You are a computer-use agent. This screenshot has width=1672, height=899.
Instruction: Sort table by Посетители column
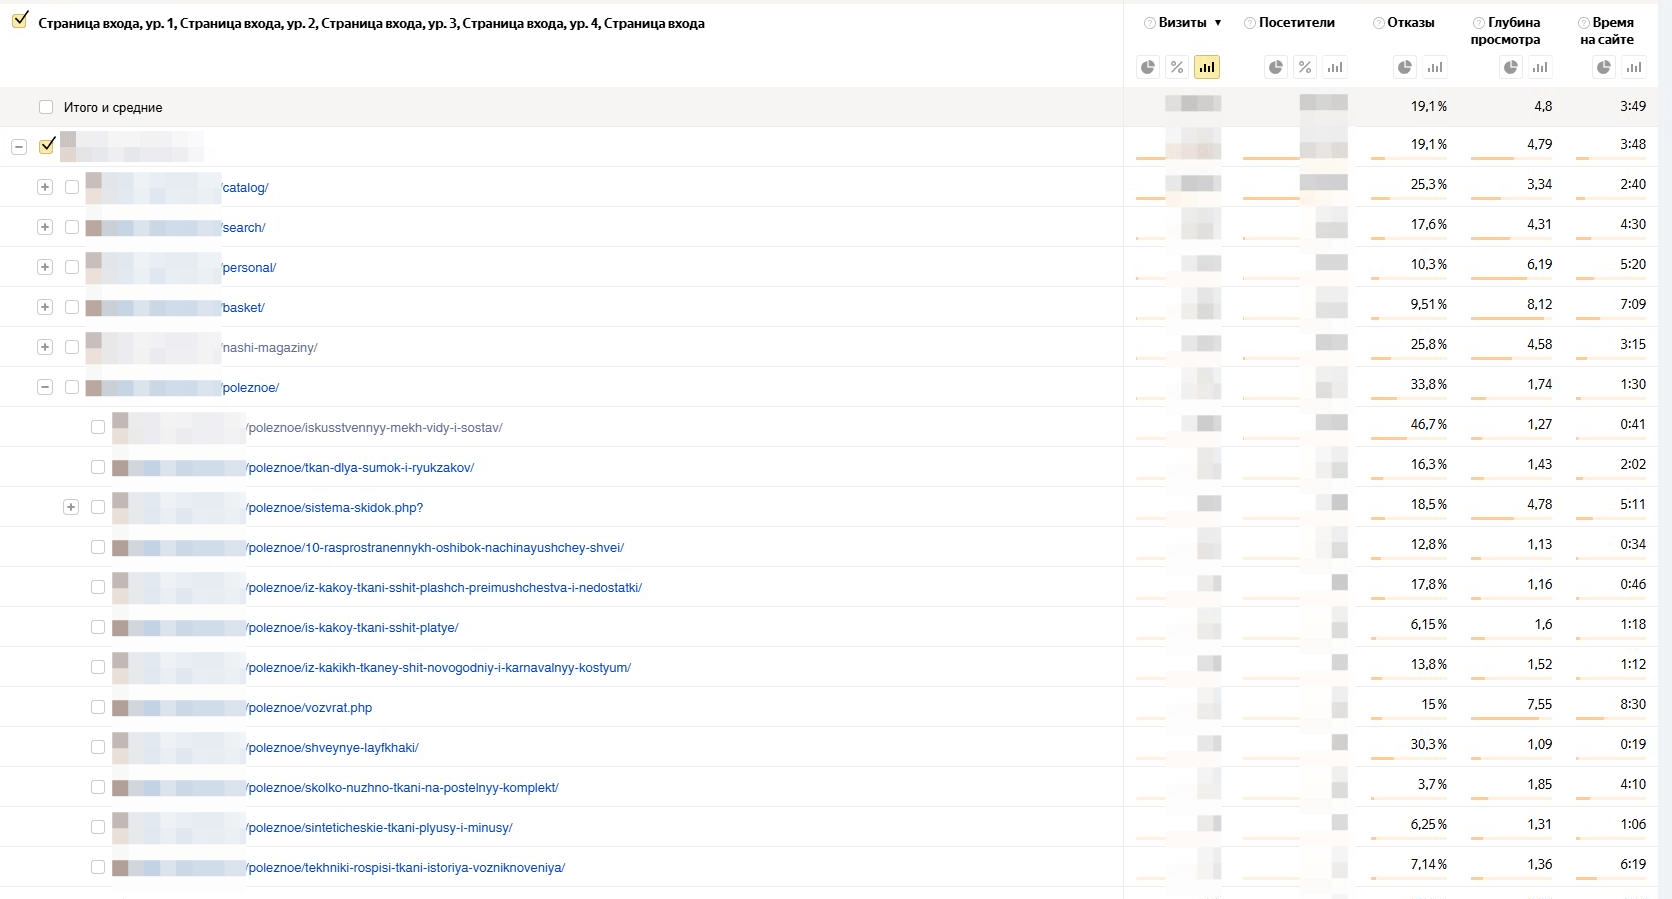pyautogui.click(x=1296, y=22)
